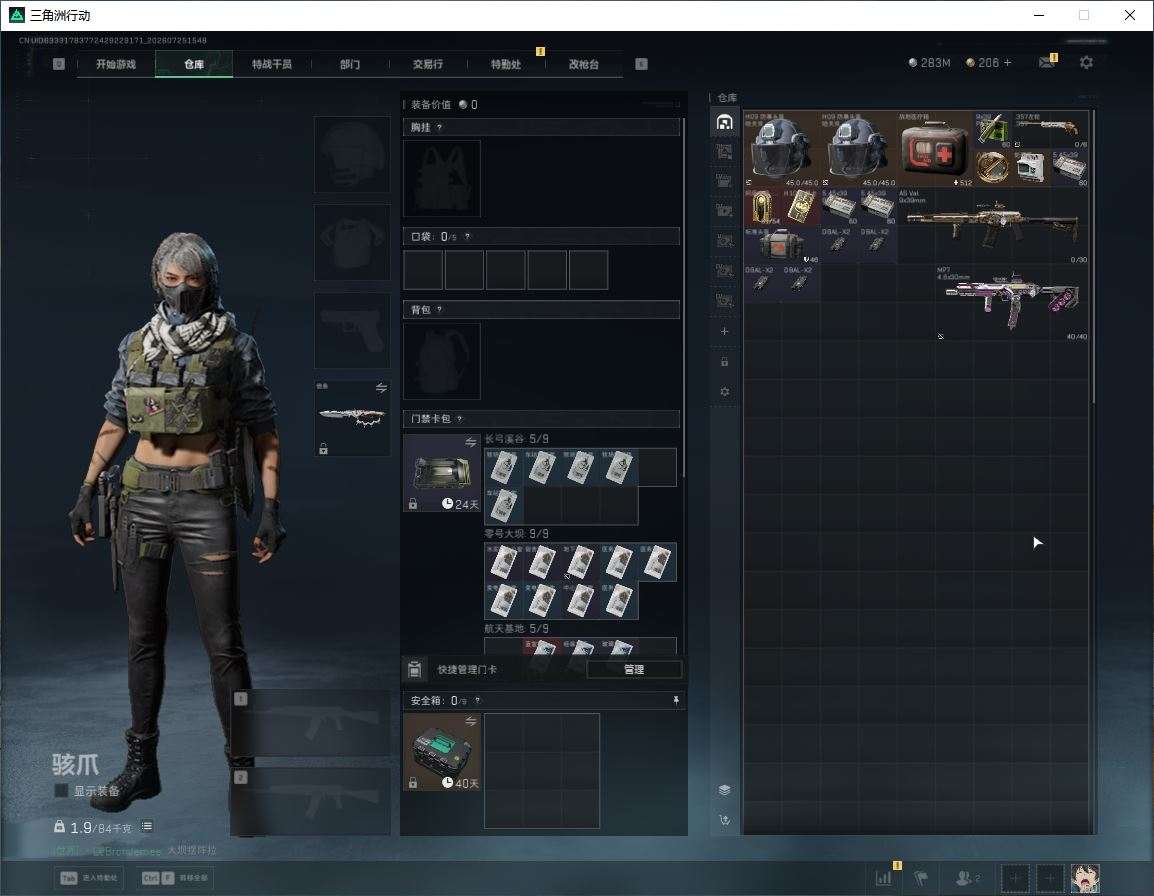Open the mail inbox icon
The width and height of the screenshot is (1154, 896).
(1047, 63)
